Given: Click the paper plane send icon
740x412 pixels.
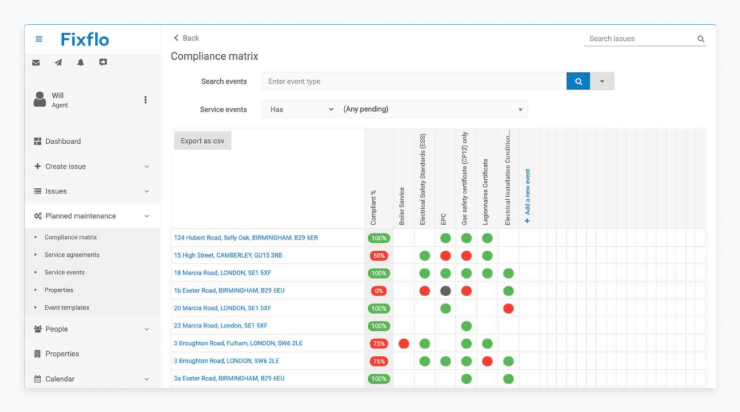Looking at the screenshot, I should 58,62.
